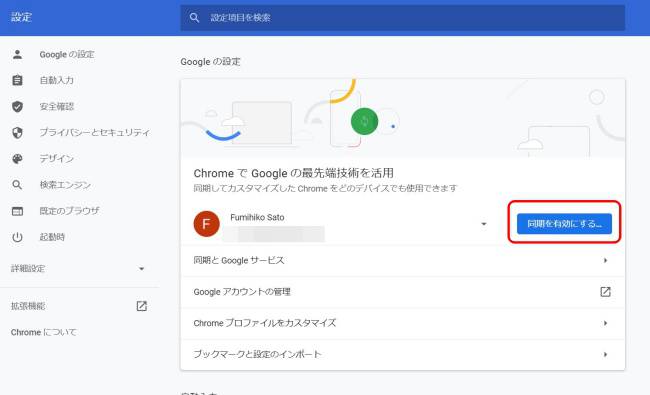Select プライバシーとセキュリティ in sidebar

[x=95, y=133]
